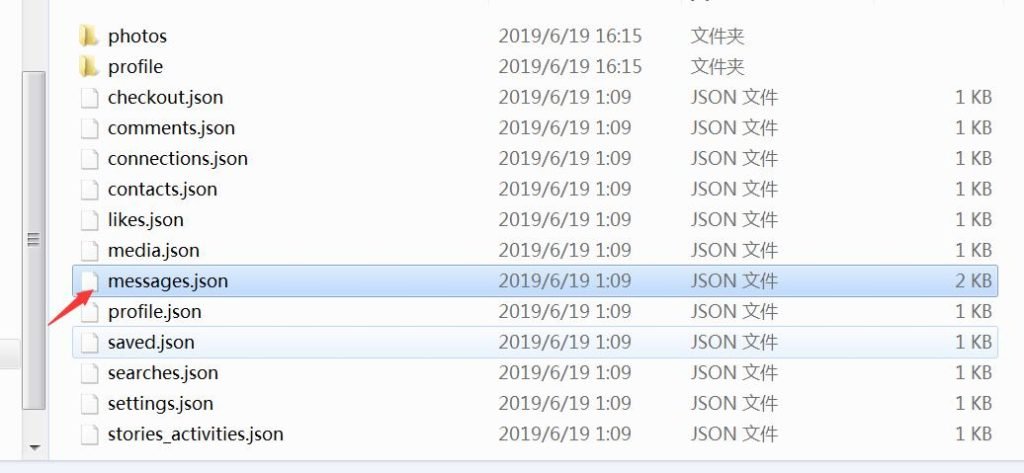Select connections.json file name

click(178, 159)
